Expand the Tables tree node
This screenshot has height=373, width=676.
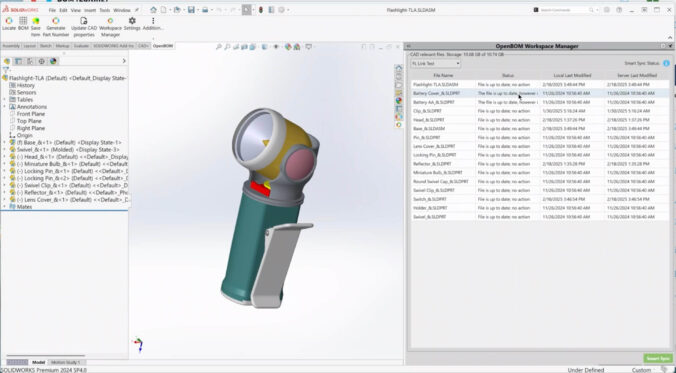pyautogui.click(x=5, y=100)
